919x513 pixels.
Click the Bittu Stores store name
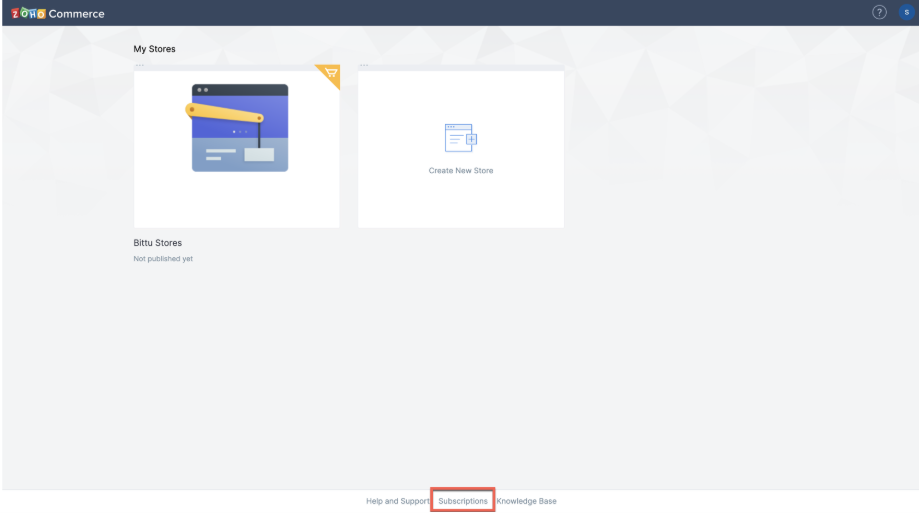(158, 243)
